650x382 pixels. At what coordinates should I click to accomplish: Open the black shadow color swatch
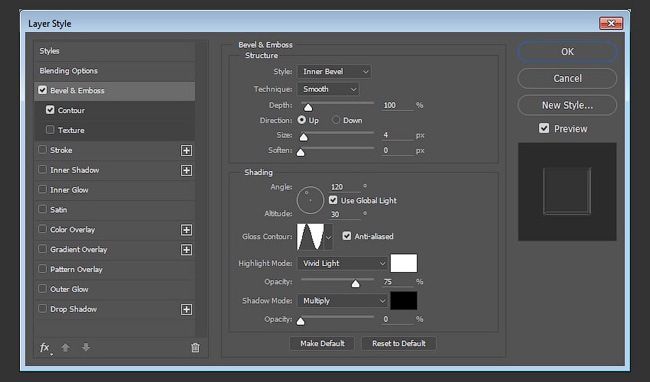[404, 300]
